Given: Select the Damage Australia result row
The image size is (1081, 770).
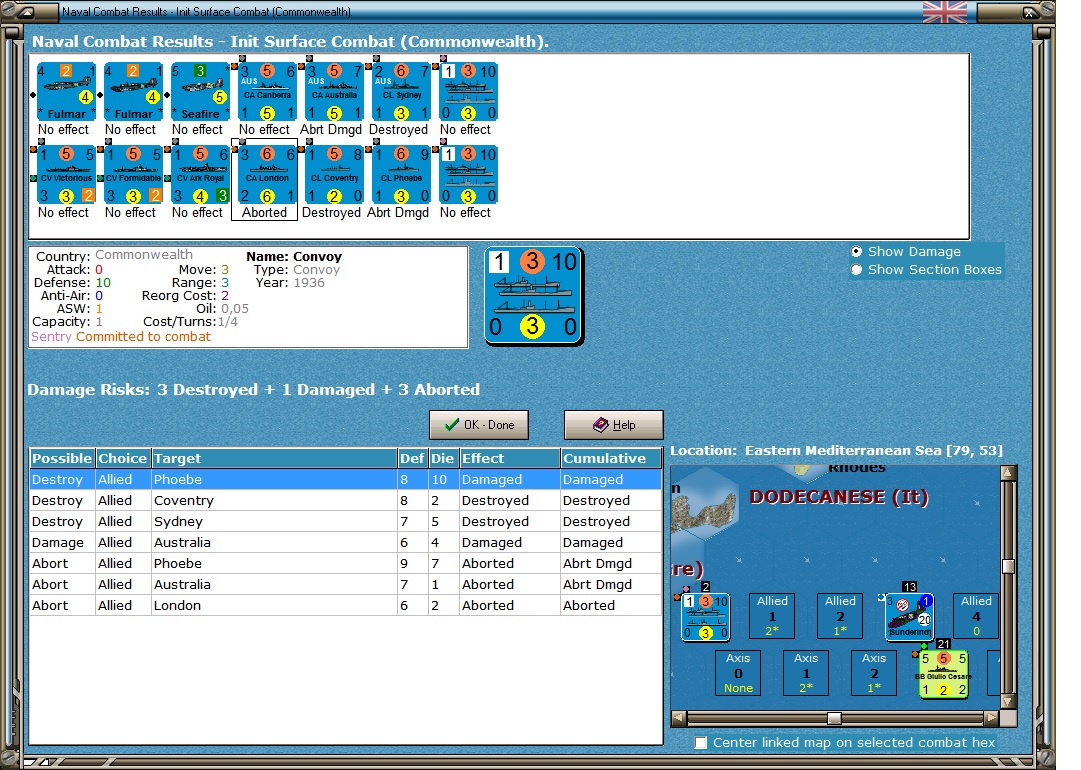Looking at the screenshot, I should tap(345, 543).
